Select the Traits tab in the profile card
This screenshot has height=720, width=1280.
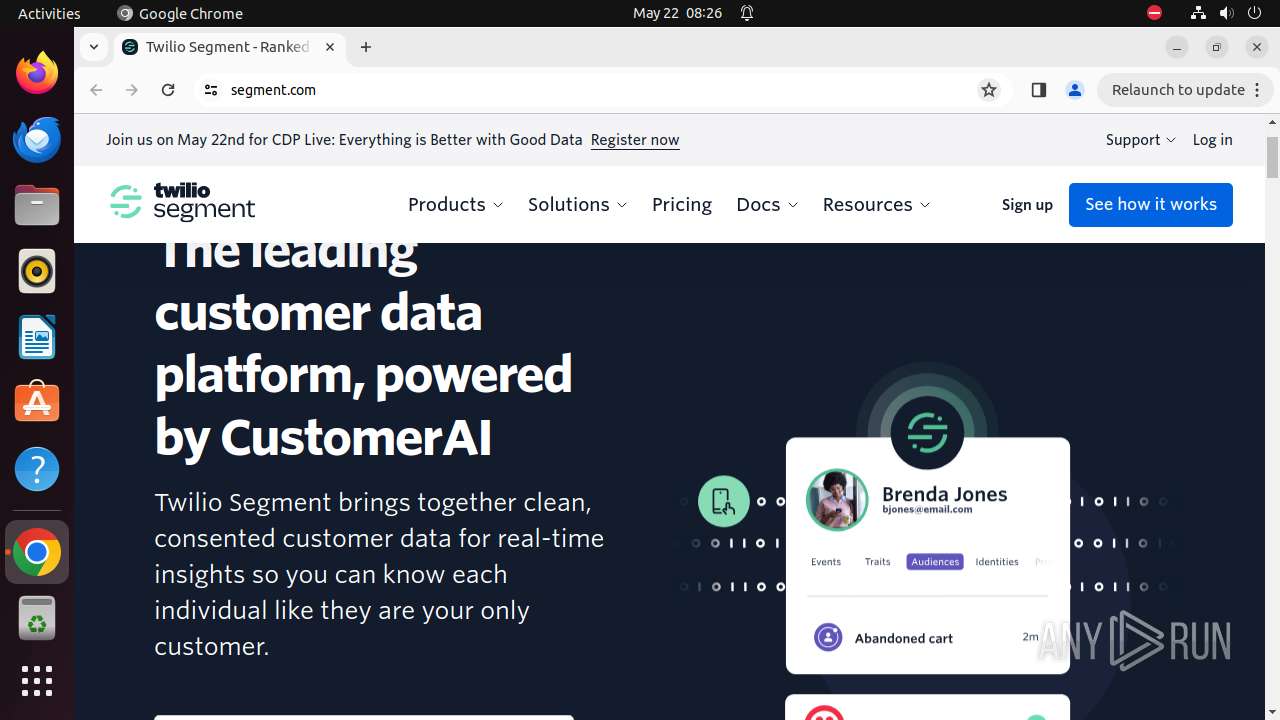tap(878, 562)
